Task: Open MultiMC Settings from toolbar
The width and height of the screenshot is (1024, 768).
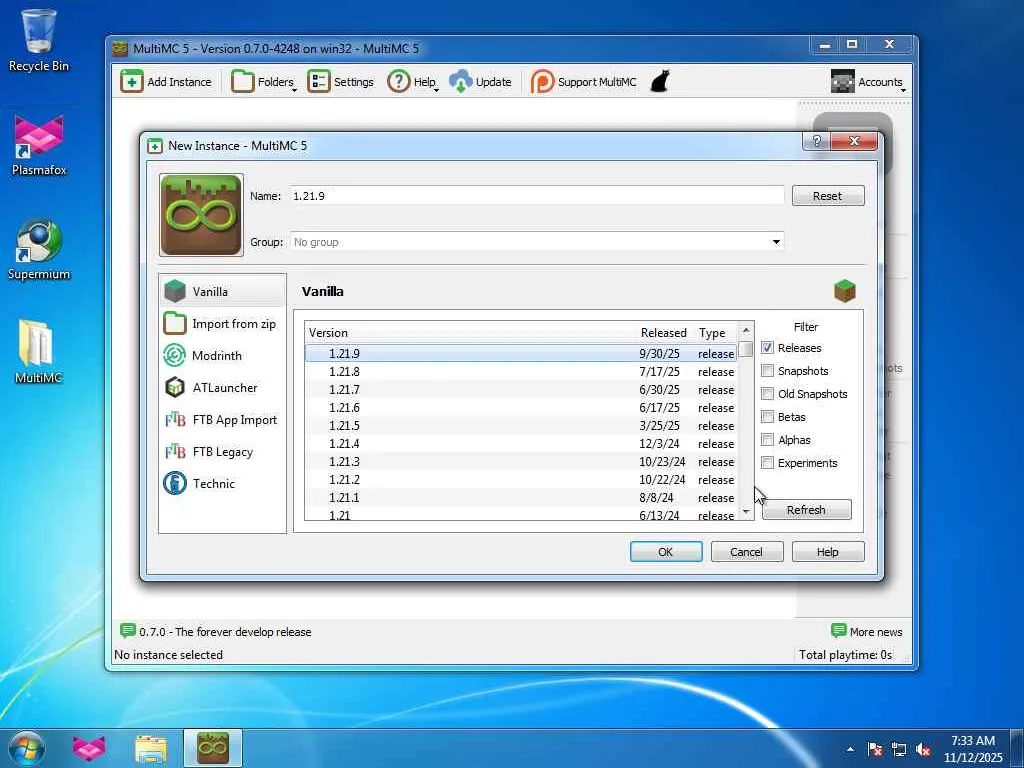Action: click(340, 82)
